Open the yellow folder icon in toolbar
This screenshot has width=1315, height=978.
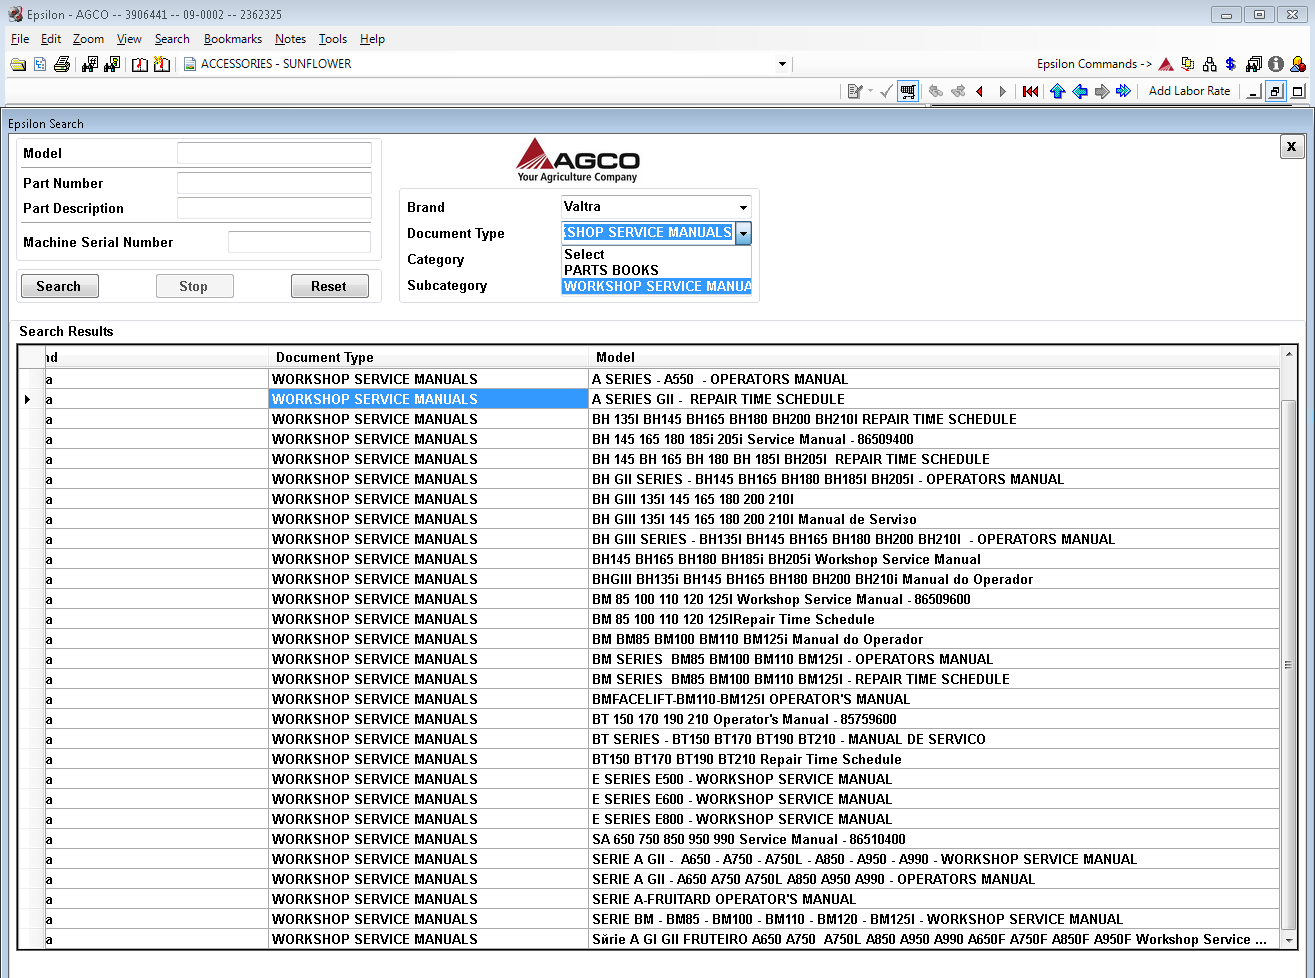click(x=18, y=64)
